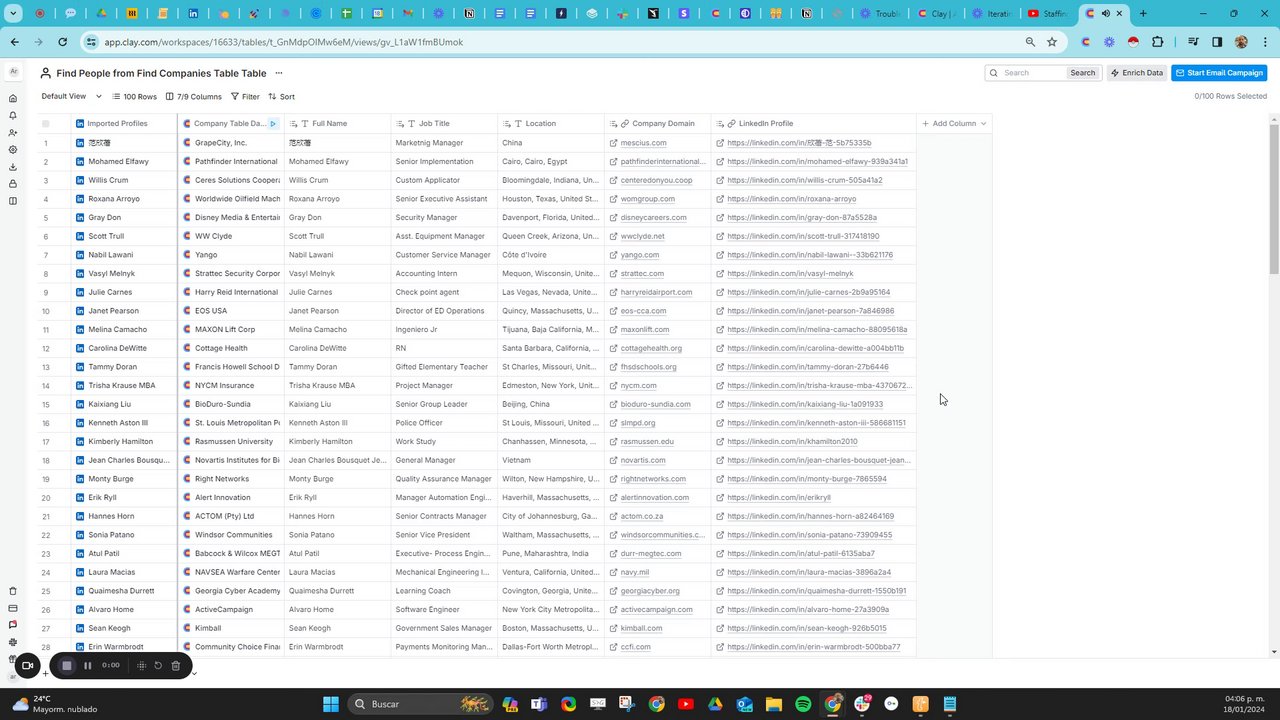Open trash icon in left sidebar

tap(13, 591)
